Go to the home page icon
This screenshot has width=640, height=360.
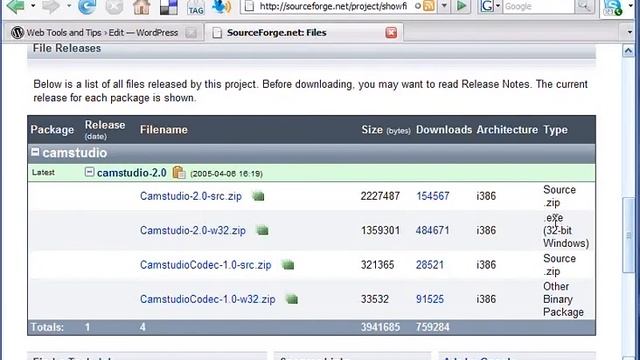point(141,7)
